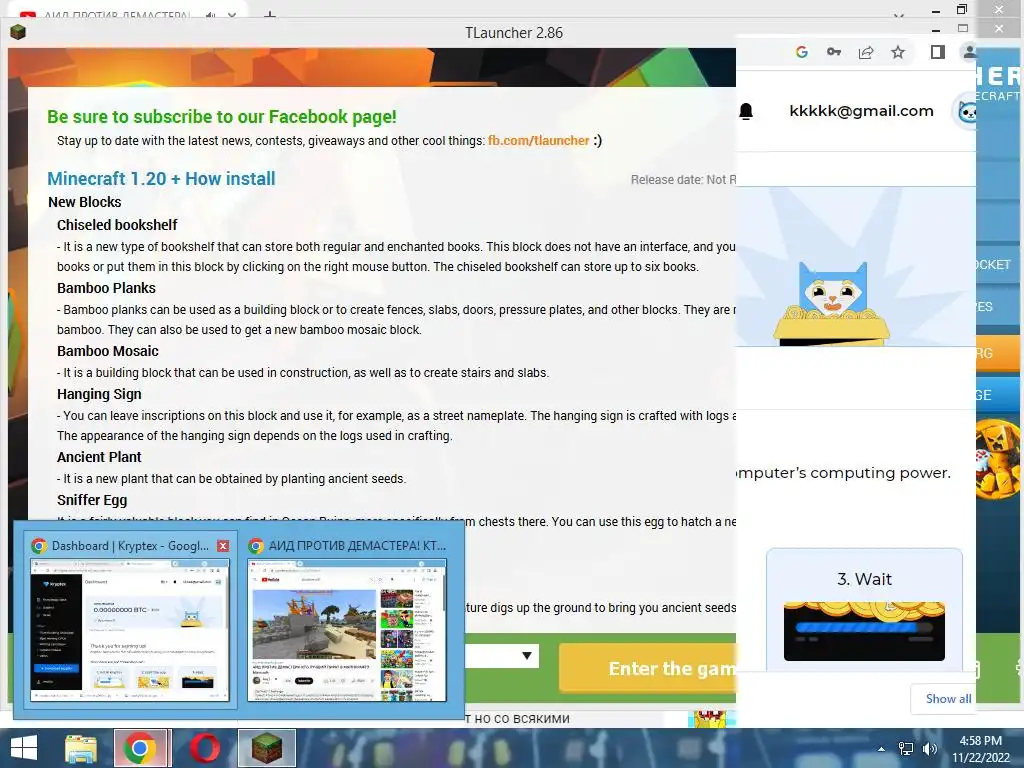Image resolution: width=1024 pixels, height=768 pixels.
Task: Click the 3. Wait step card
Action: point(864,609)
